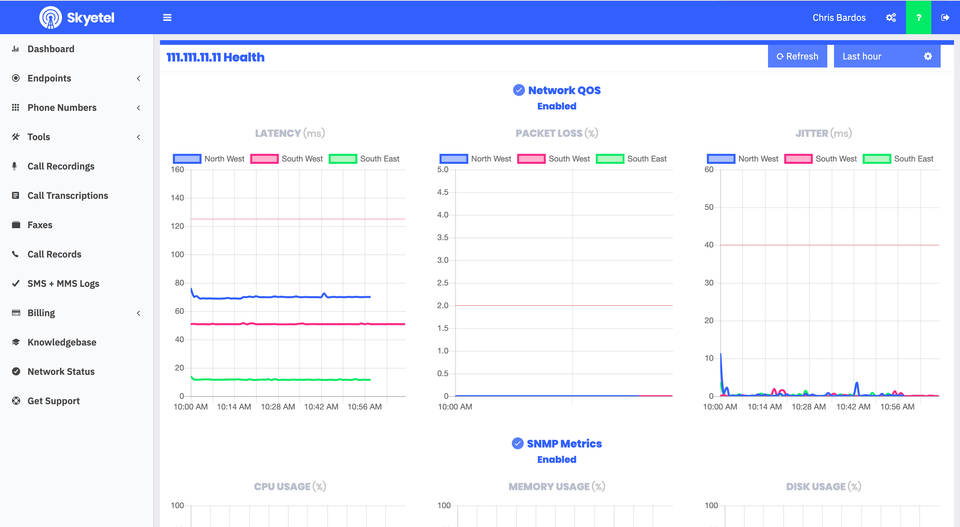Hide North West series in Latency legend
This screenshot has height=527, width=960.
[x=186, y=159]
